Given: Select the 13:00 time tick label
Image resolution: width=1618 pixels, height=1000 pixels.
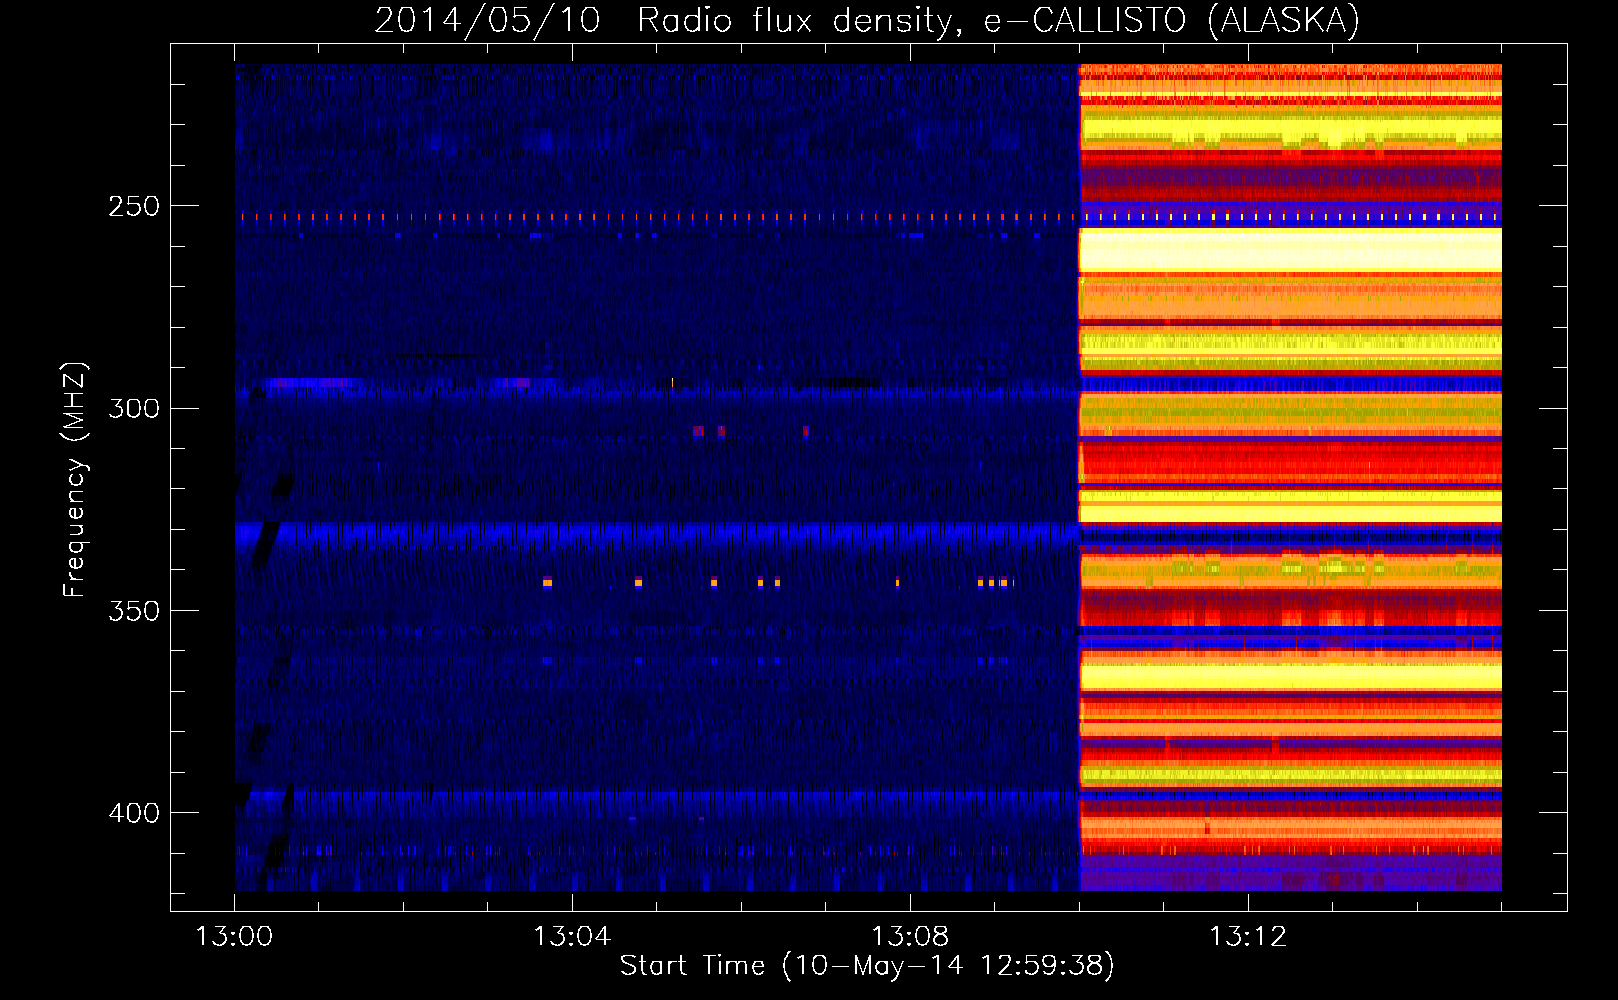Looking at the screenshot, I should point(234,937).
